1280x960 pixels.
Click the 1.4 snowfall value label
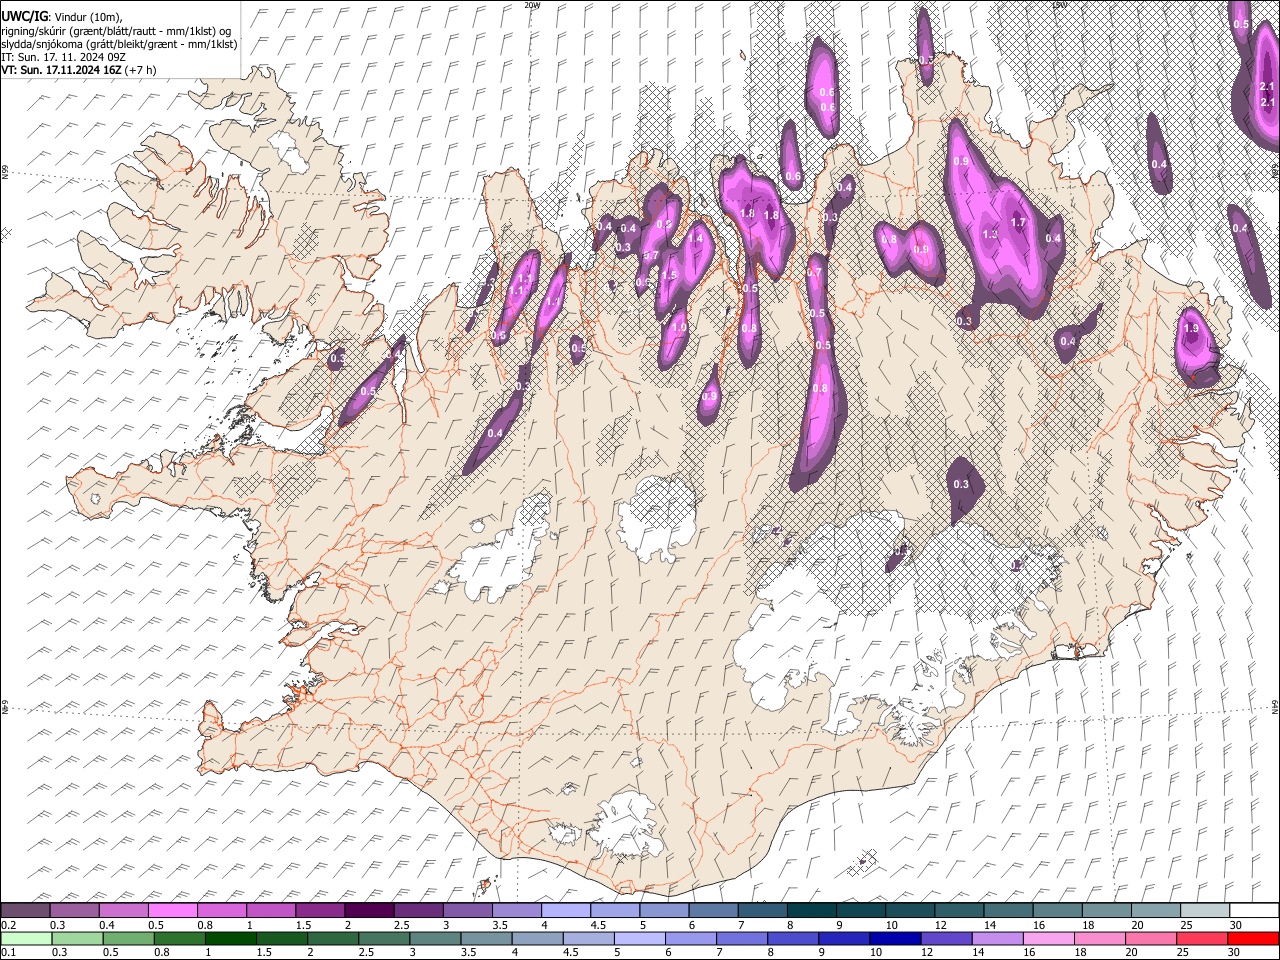[x=695, y=239]
